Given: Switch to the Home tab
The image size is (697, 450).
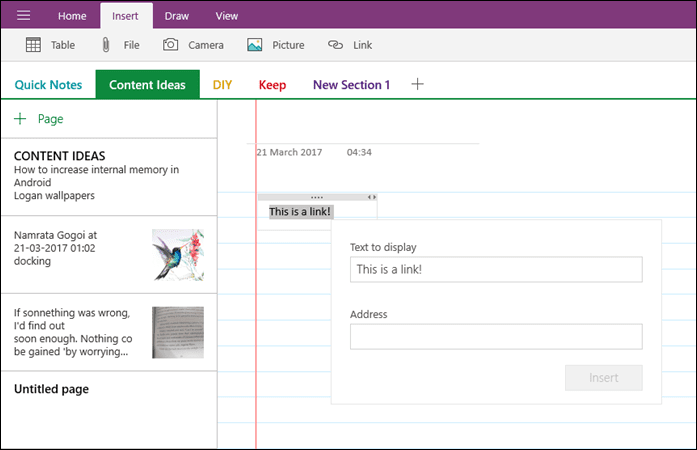Looking at the screenshot, I should 72,16.
